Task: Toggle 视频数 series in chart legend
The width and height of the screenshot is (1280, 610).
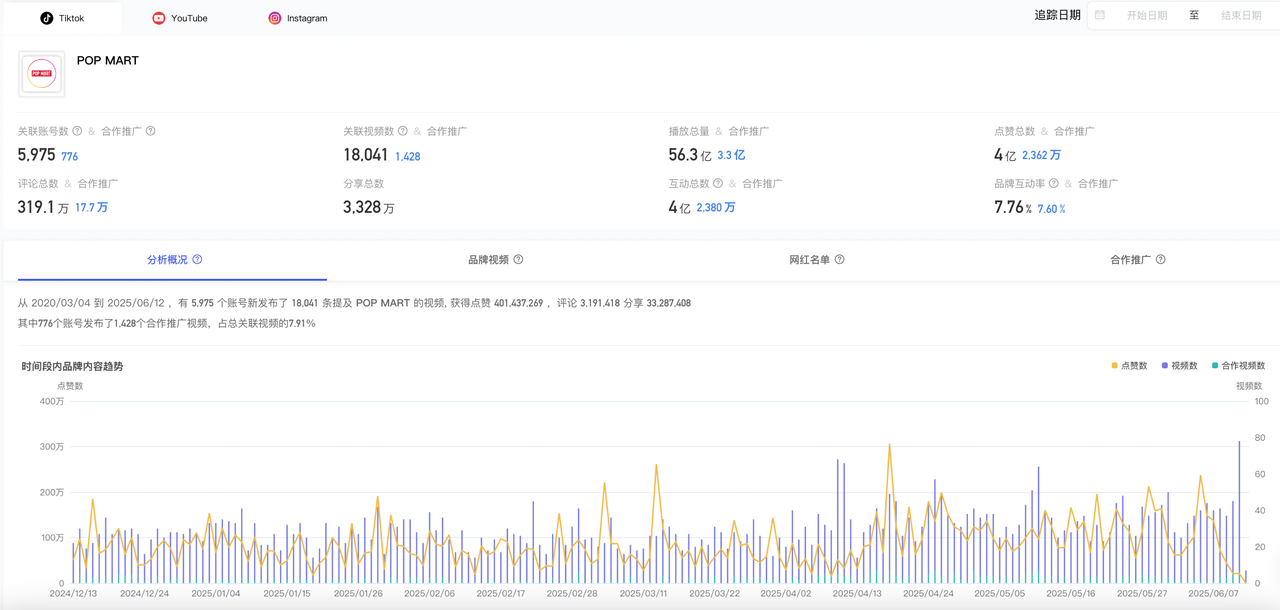Action: pos(1179,366)
